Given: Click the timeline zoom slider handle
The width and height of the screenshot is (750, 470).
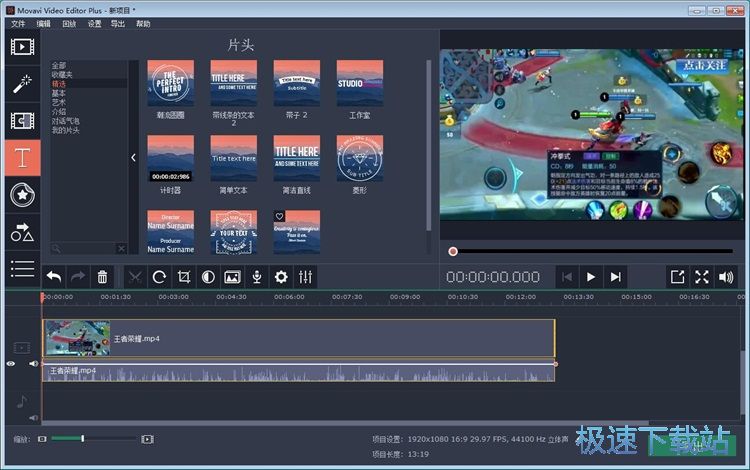Looking at the screenshot, I should point(83,438).
